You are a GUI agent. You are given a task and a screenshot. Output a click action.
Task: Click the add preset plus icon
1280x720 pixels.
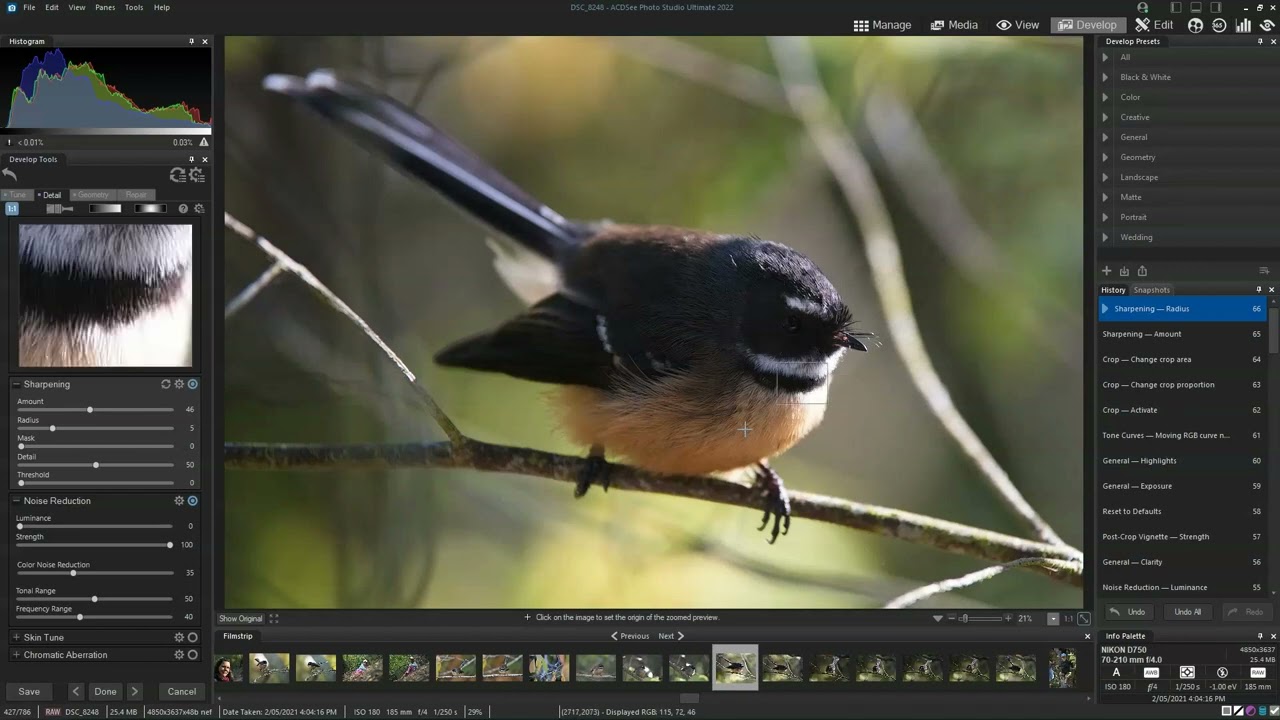[1106, 271]
